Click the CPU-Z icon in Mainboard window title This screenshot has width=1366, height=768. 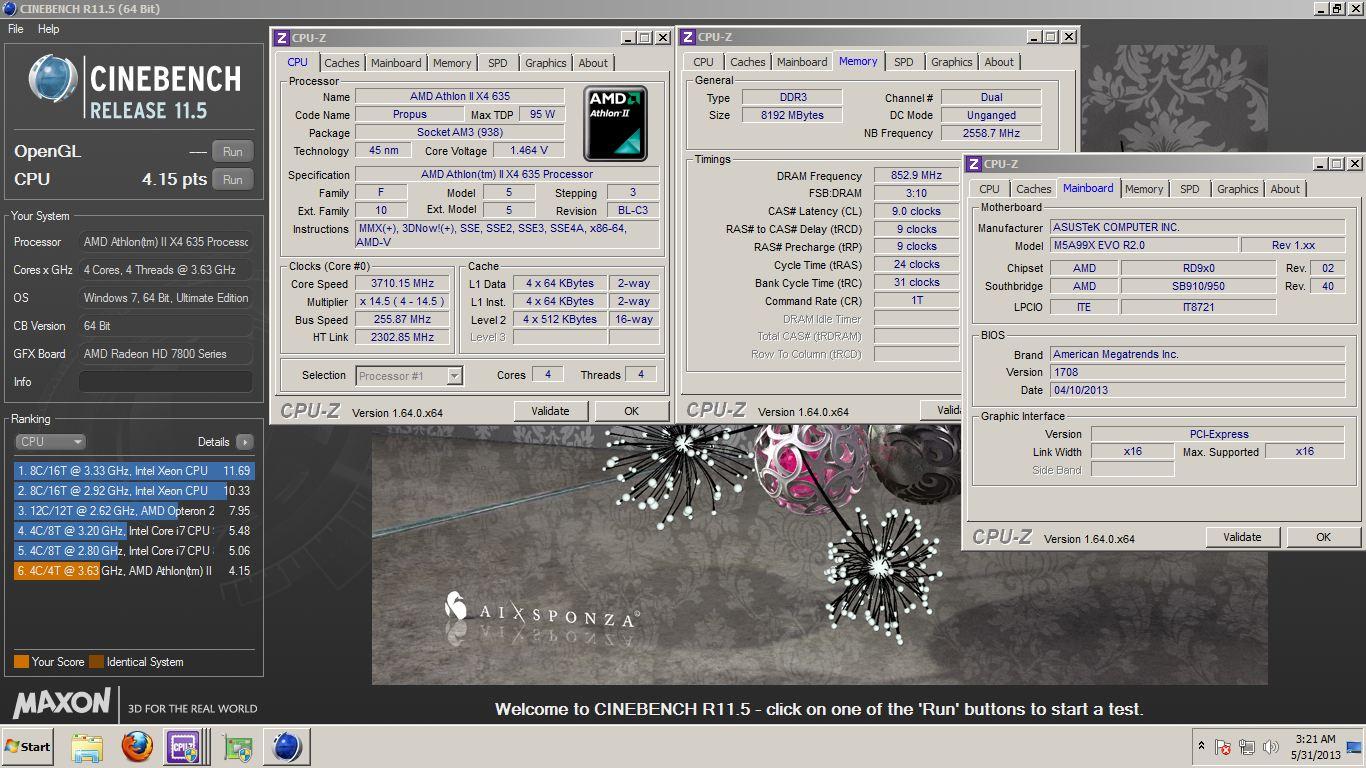coord(973,164)
